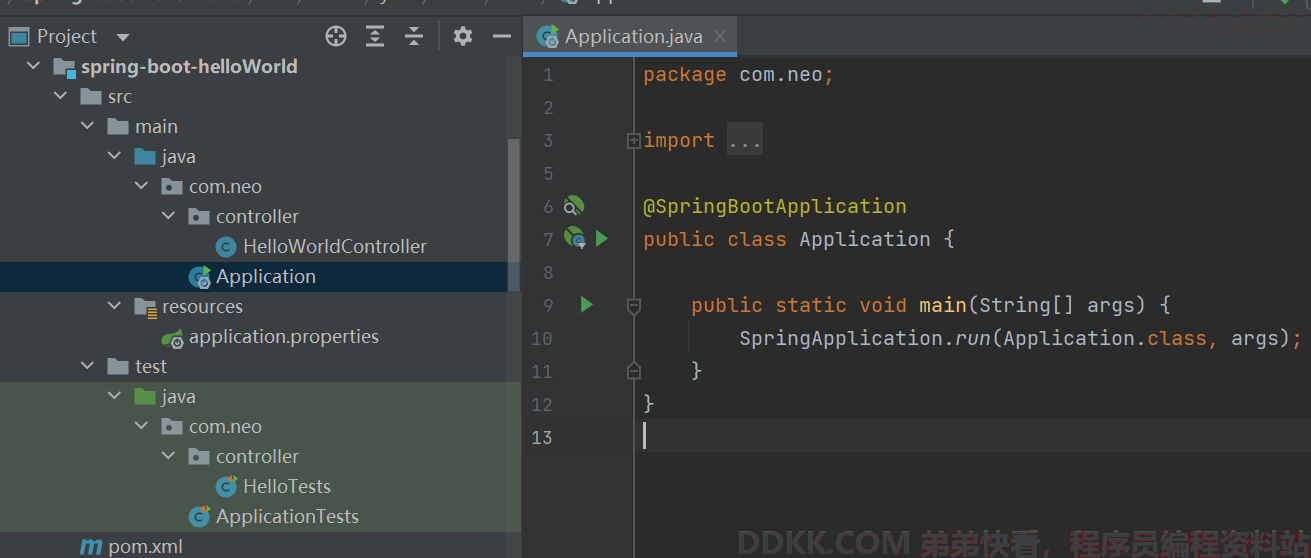Screen dimensions: 1311x558
Task: Select HelloWorldController class in tree
Action: tap(335, 247)
